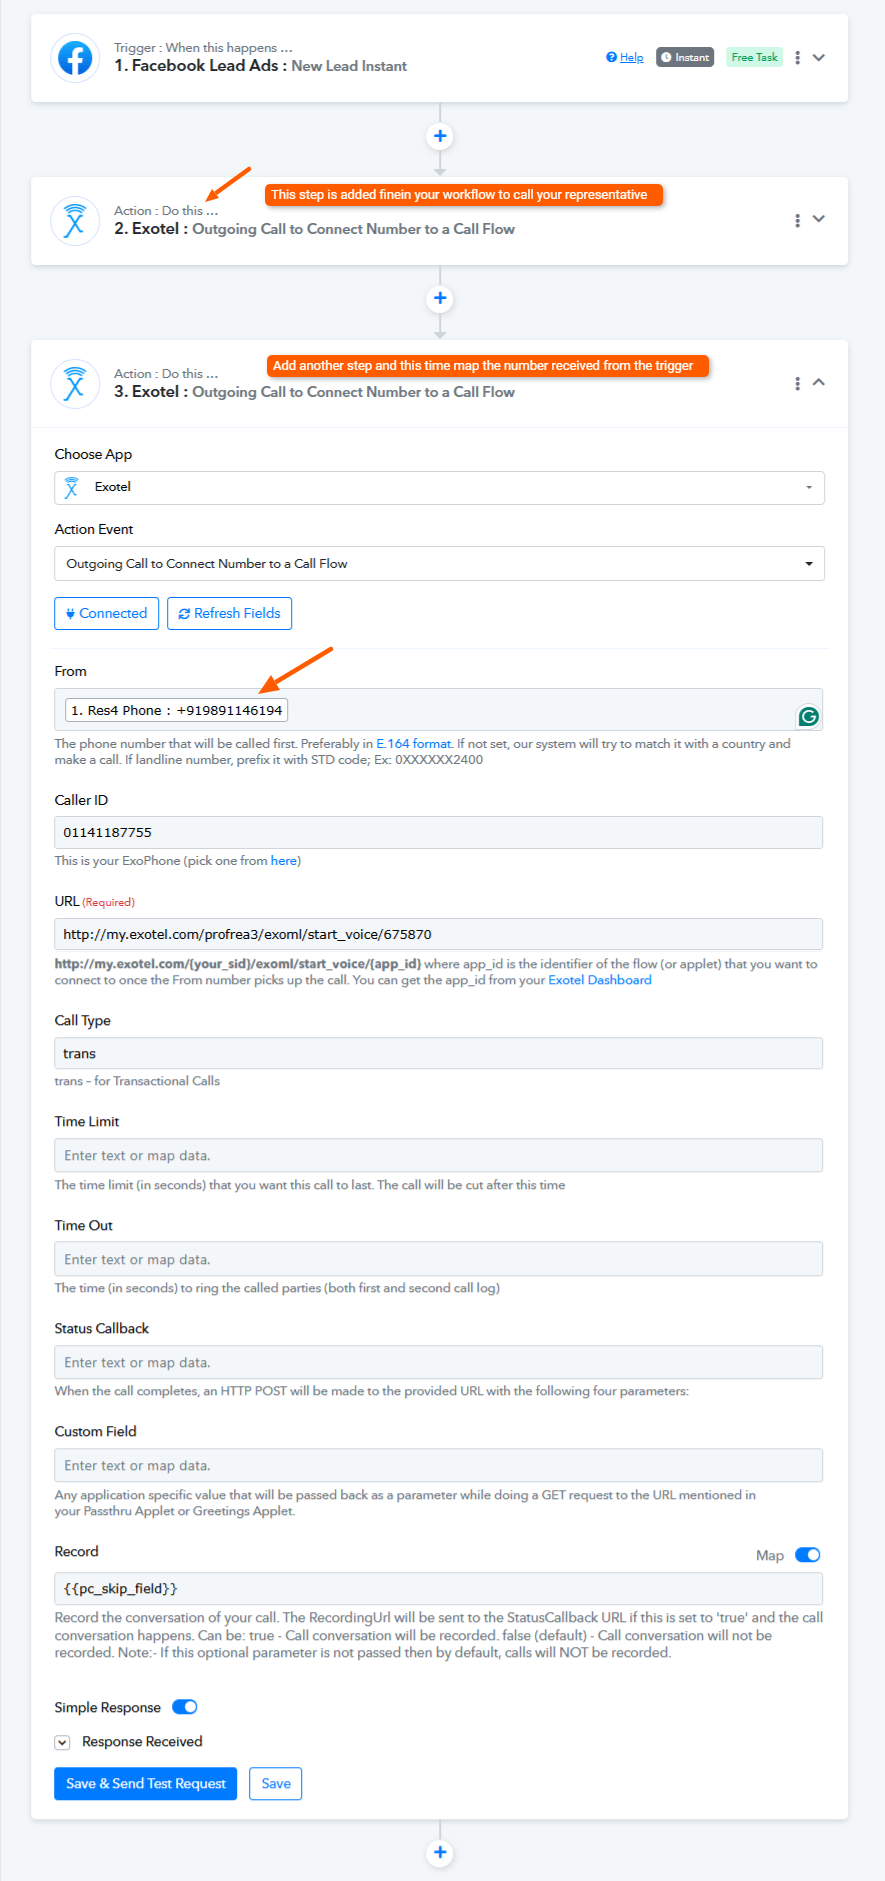Disable the Simple Response toggle
Screen dimensions: 885x1881
pos(185,1707)
